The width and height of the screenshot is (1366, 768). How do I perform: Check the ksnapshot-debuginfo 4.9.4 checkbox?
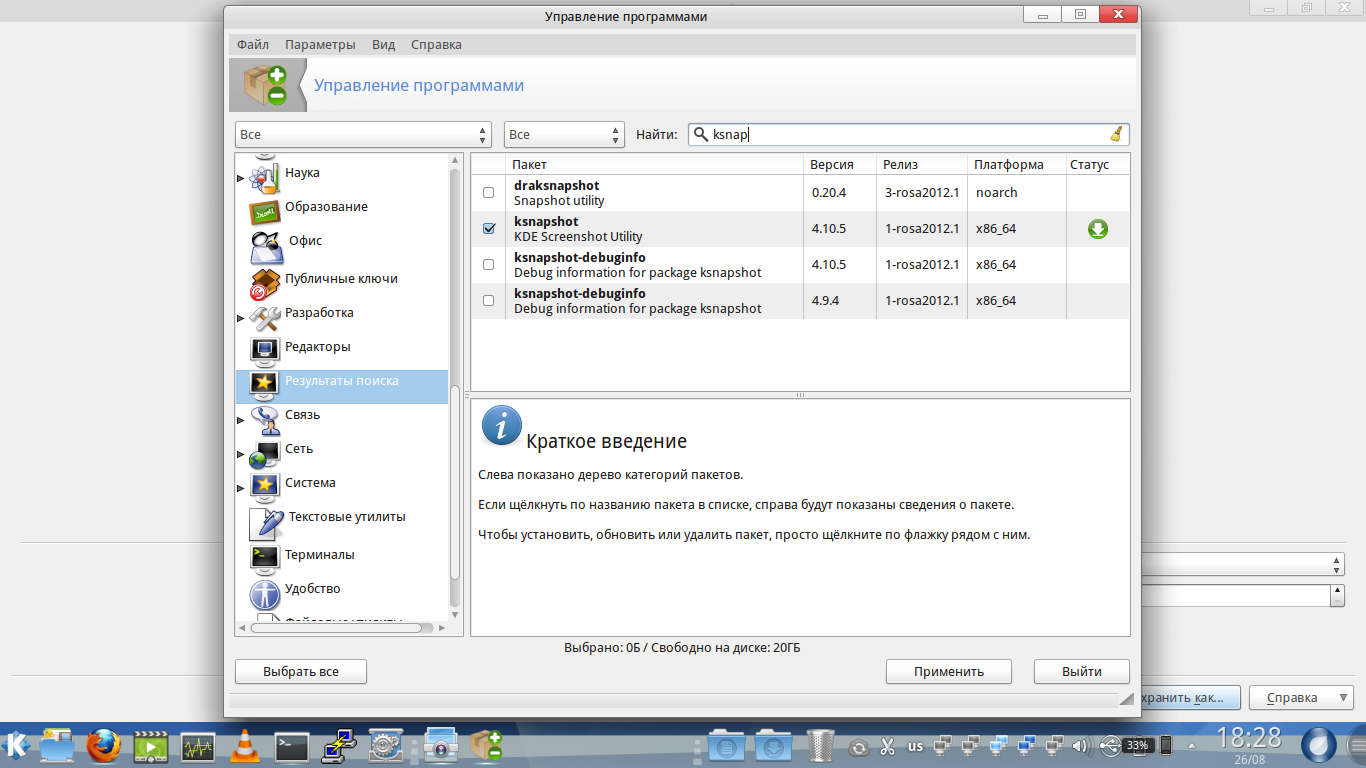[x=489, y=301]
